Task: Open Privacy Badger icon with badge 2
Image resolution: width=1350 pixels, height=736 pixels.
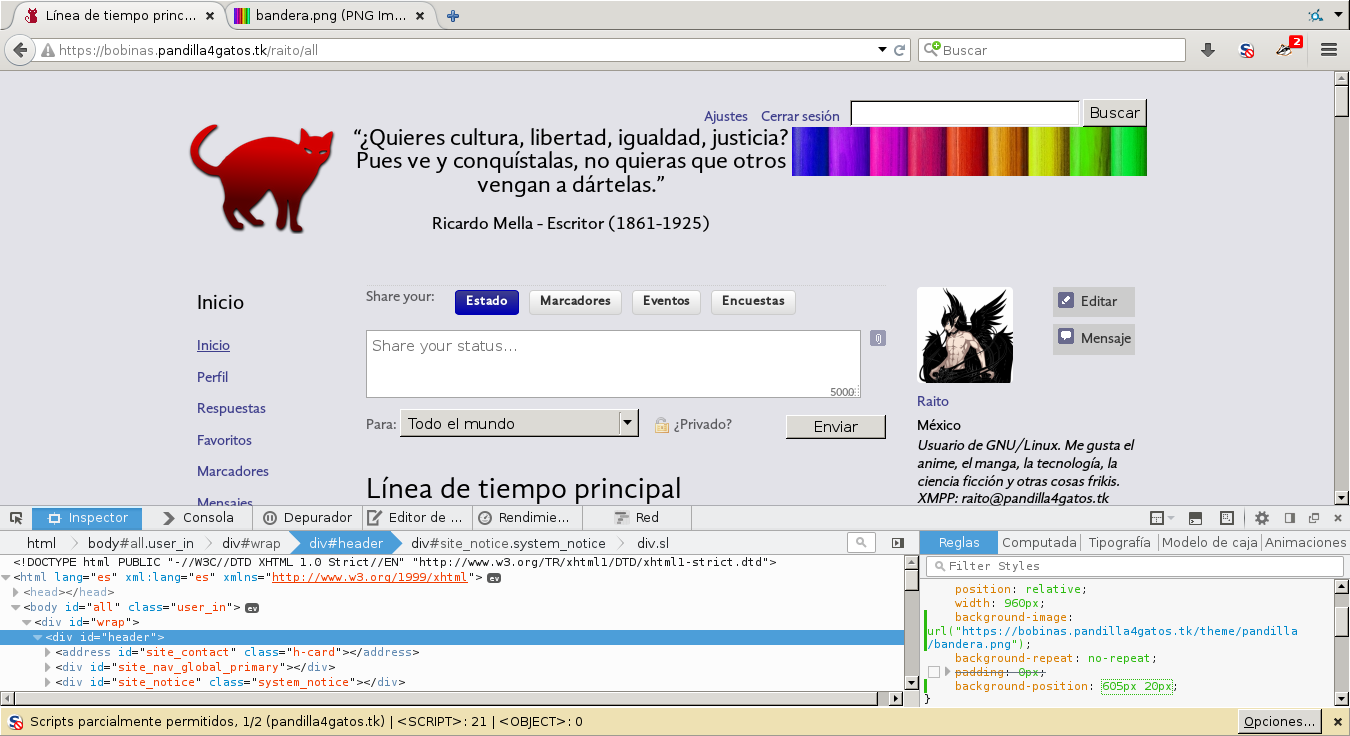Action: point(1288,49)
